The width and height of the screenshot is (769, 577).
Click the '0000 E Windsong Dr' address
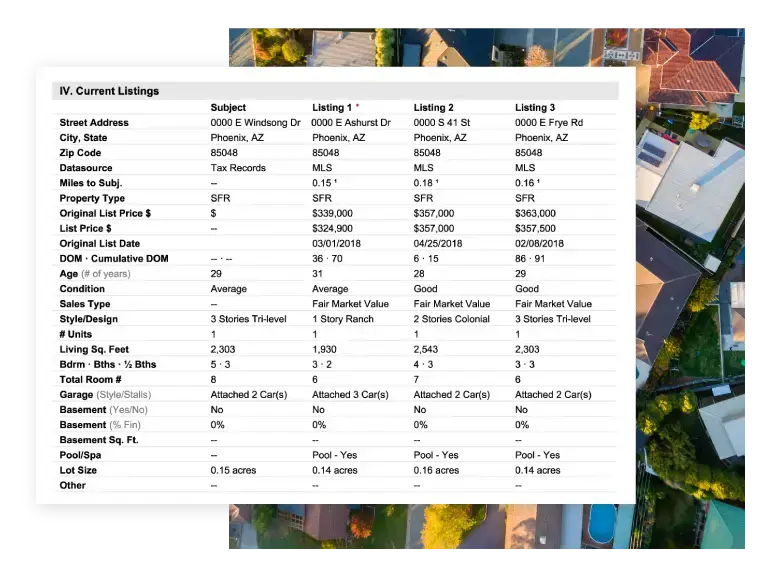pos(256,123)
